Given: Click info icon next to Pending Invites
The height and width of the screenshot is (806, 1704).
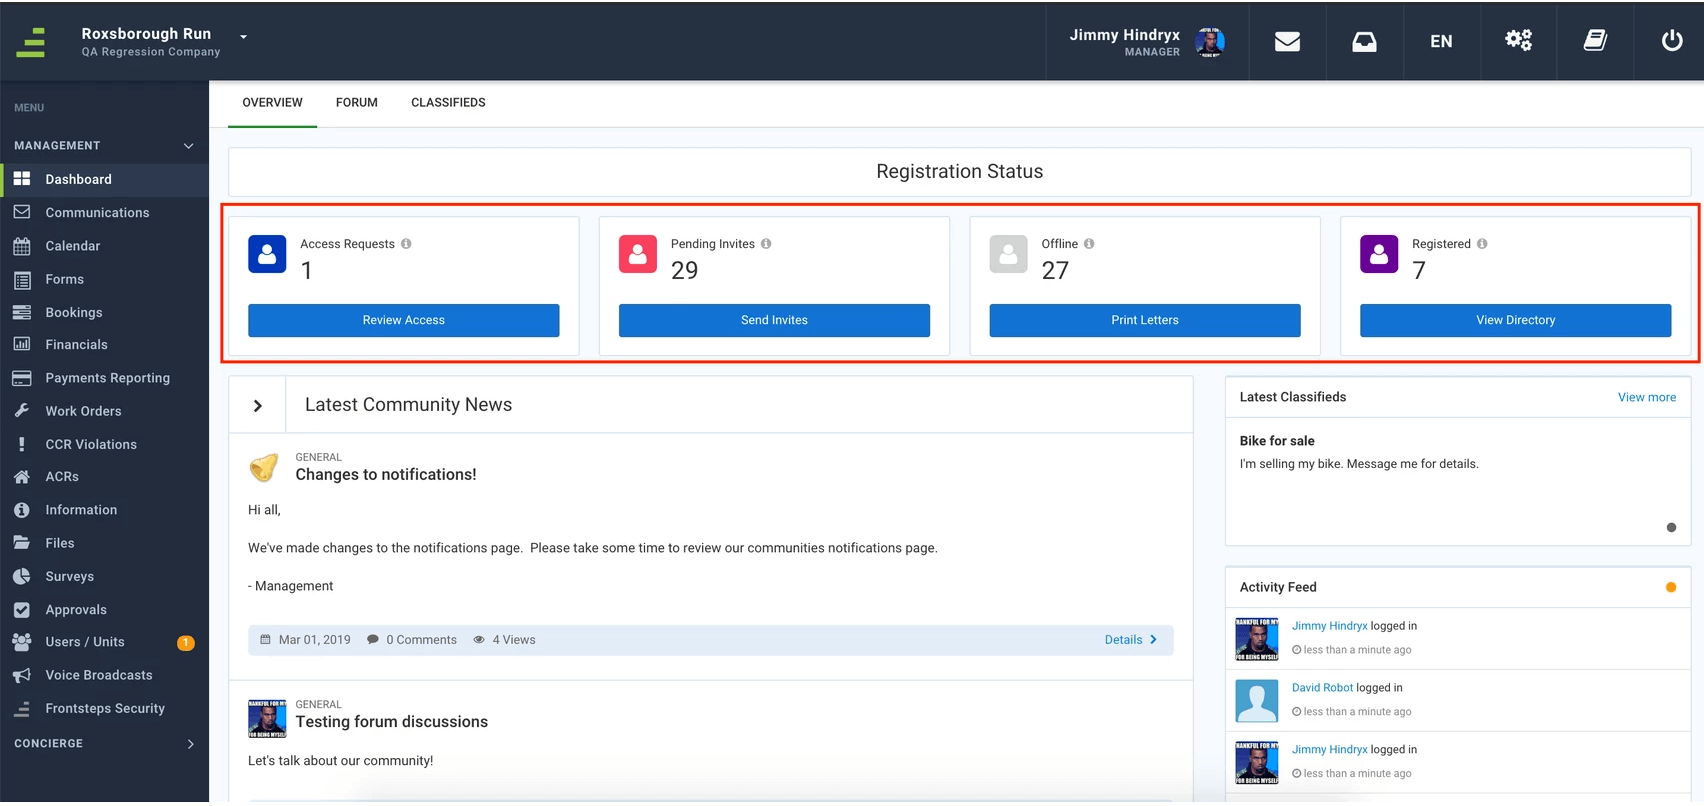Looking at the screenshot, I should 766,244.
